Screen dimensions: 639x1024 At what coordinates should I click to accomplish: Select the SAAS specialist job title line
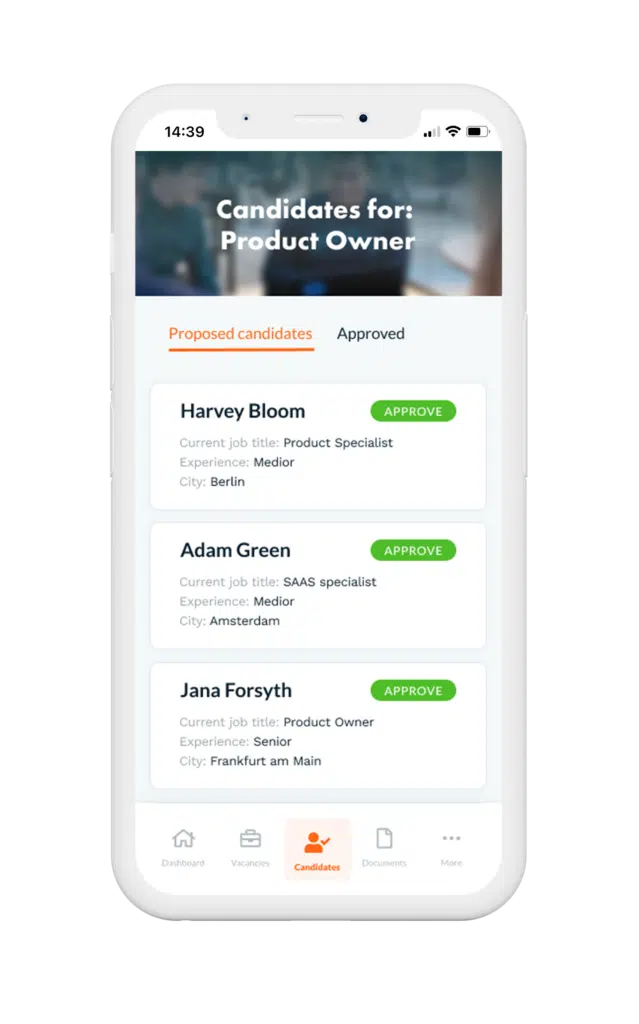[278, 582]
